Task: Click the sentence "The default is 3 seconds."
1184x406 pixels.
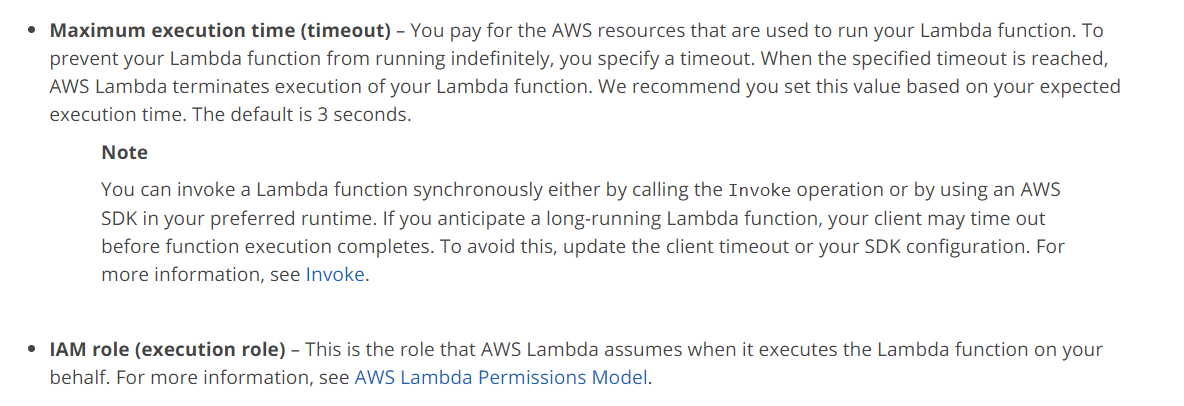Action: (x=301, y=114)
